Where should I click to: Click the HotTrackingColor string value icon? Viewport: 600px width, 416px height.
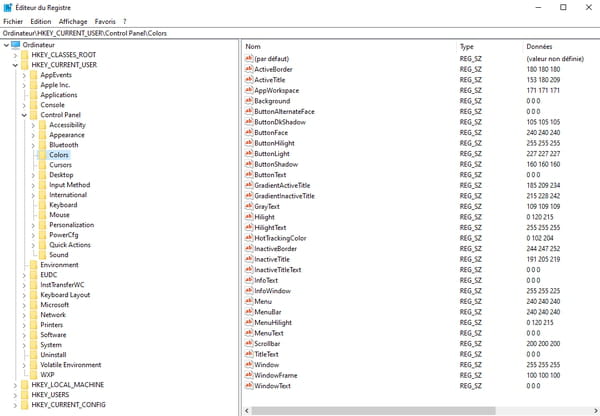249,238
